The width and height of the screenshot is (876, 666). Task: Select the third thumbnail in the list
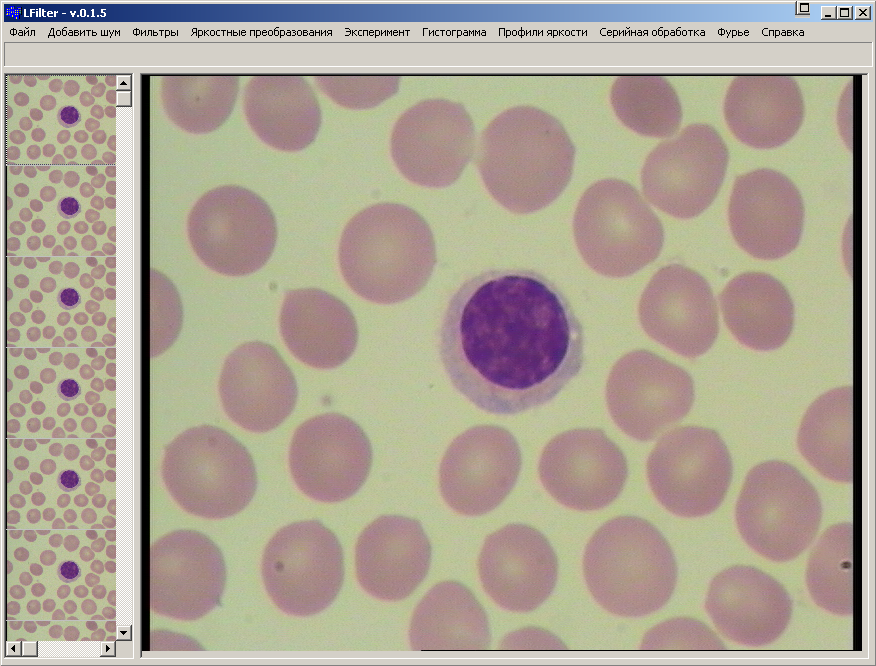point(61,302)
